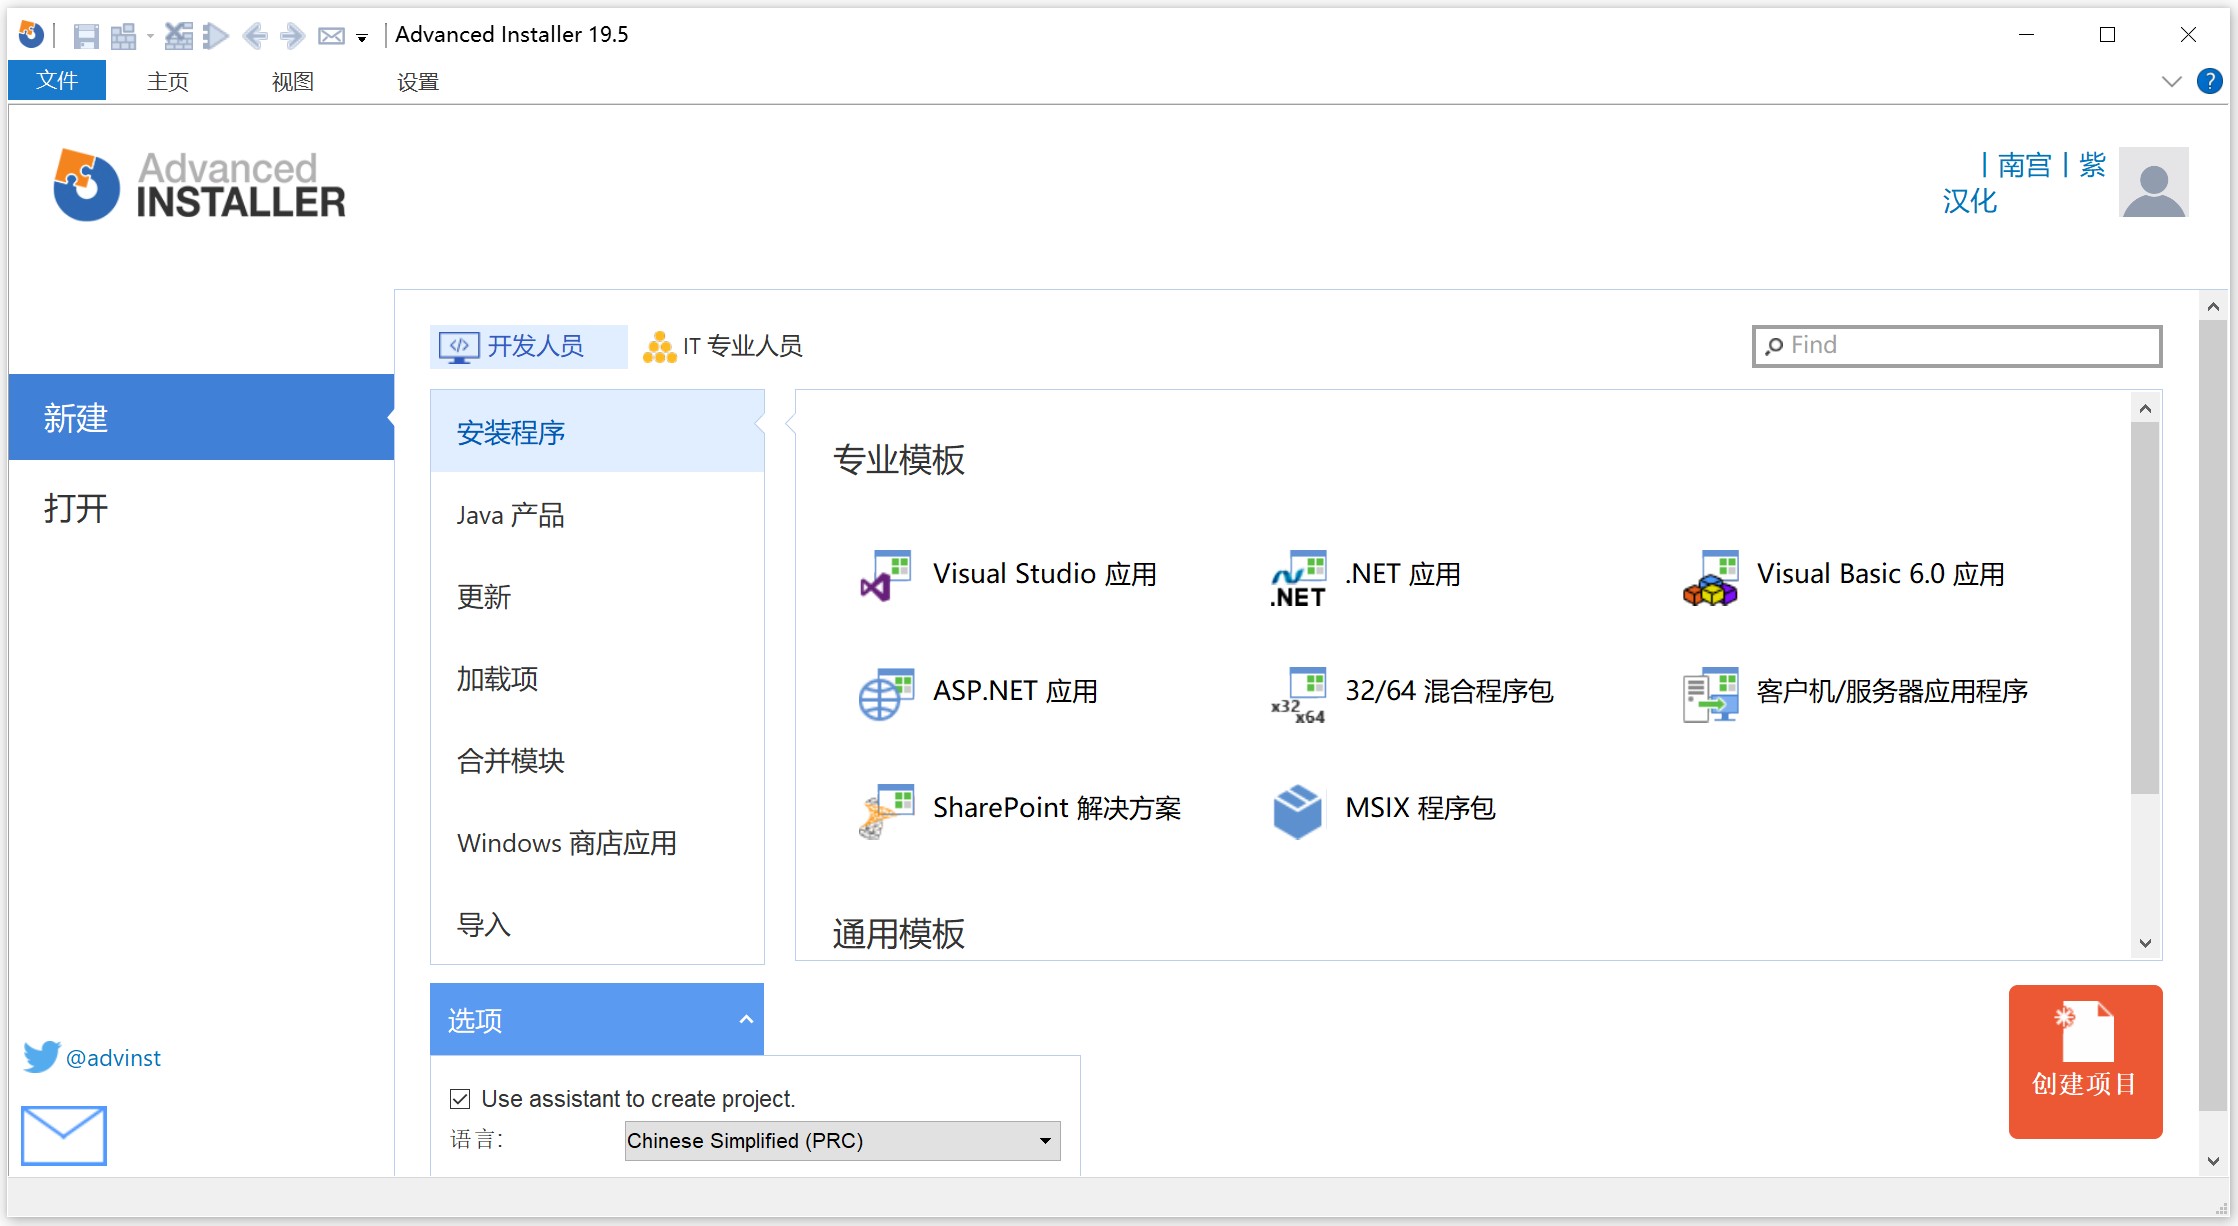
Task: Click the large envelope mail icon
Action: (64, 1135)
